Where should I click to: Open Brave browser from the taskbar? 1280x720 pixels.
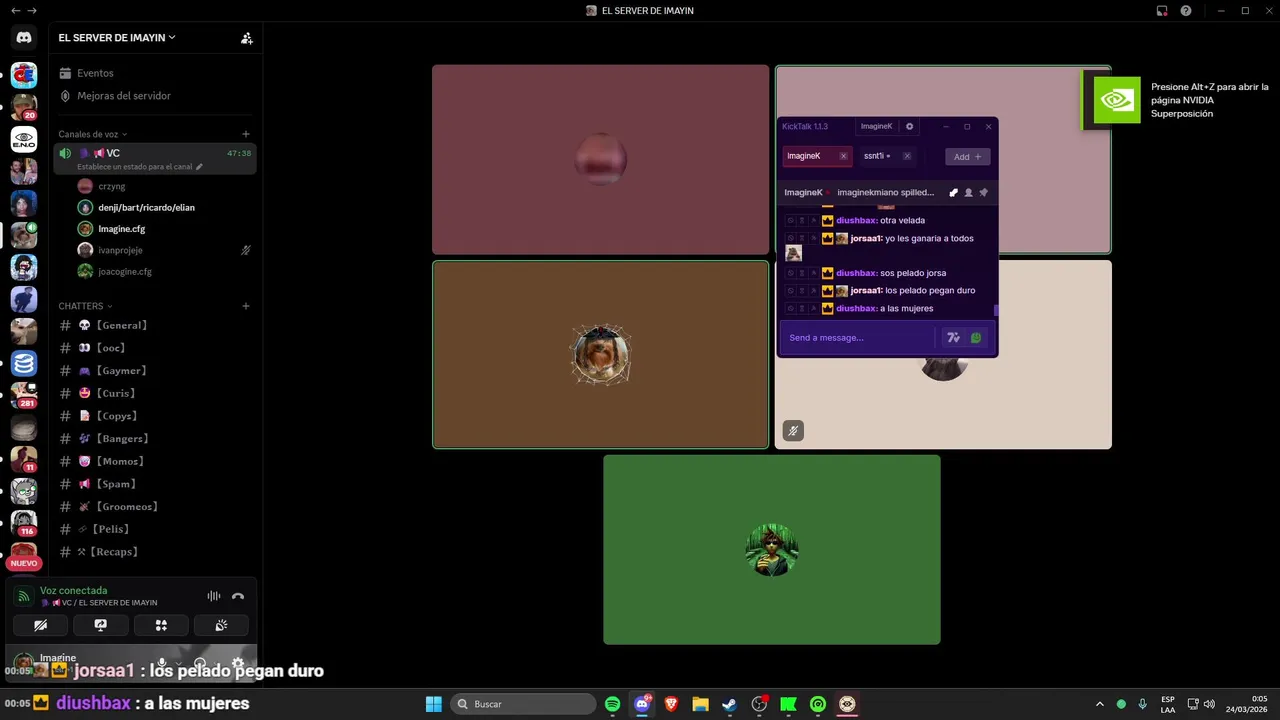coord(671,704)
